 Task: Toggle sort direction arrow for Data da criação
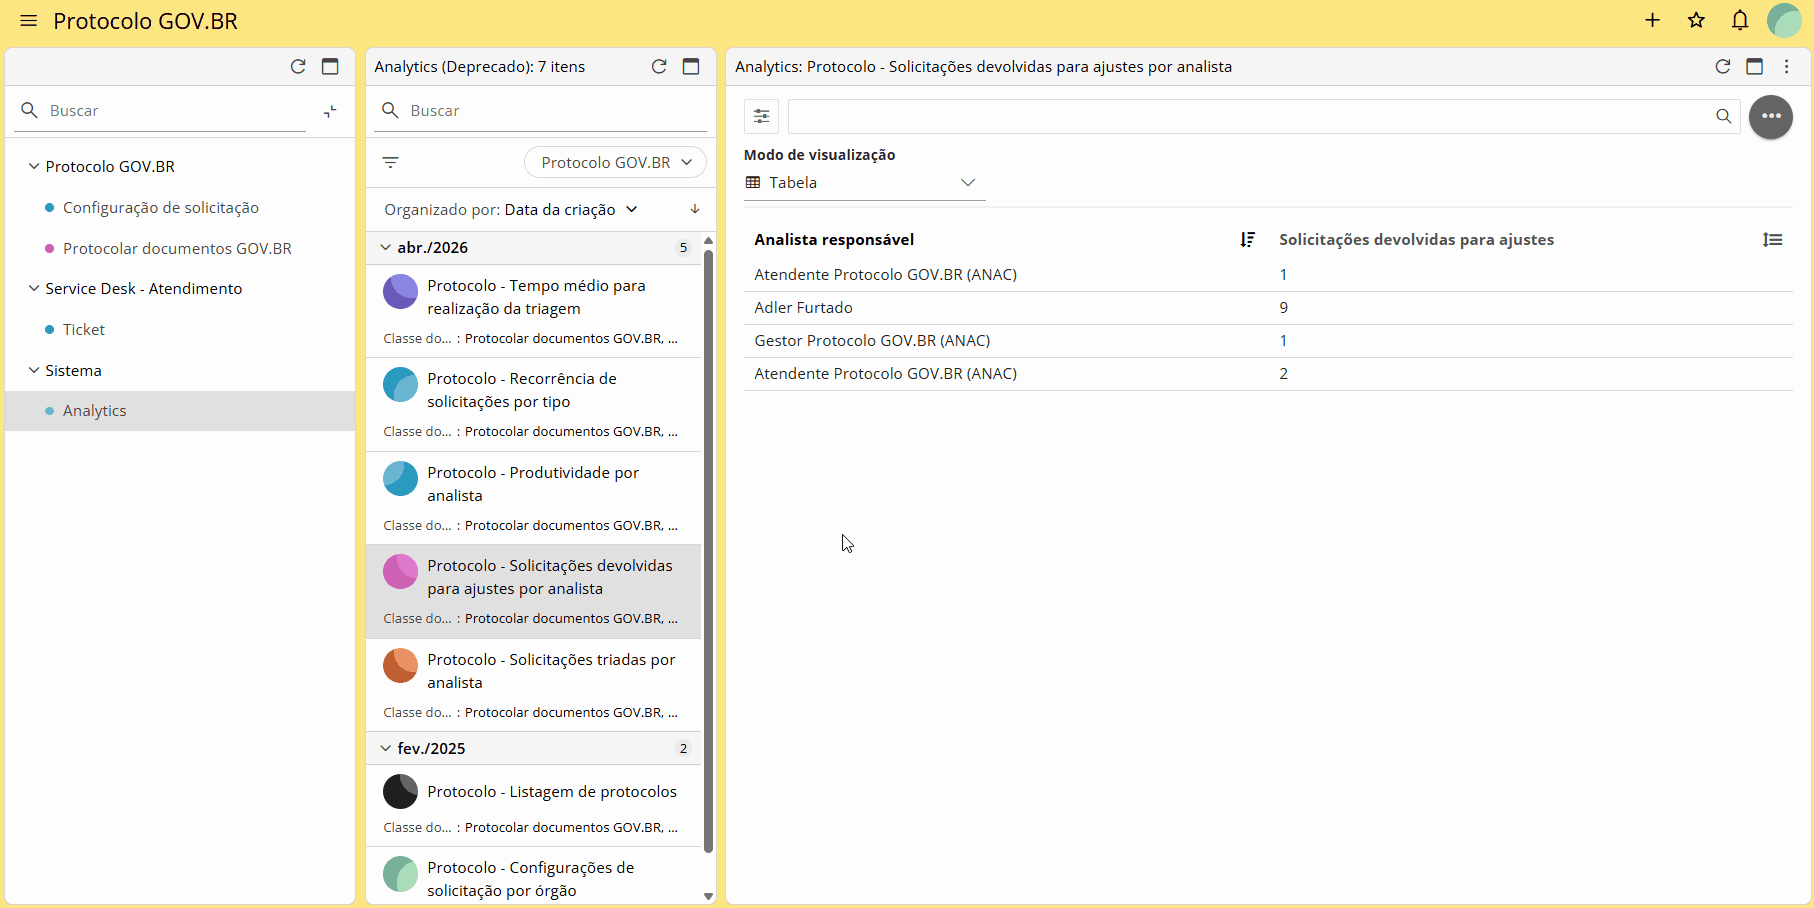pos(695,209)
